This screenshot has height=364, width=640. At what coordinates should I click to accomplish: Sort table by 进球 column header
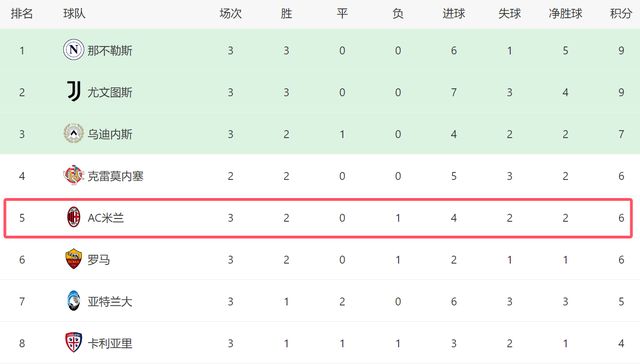[x=453, y=13]
